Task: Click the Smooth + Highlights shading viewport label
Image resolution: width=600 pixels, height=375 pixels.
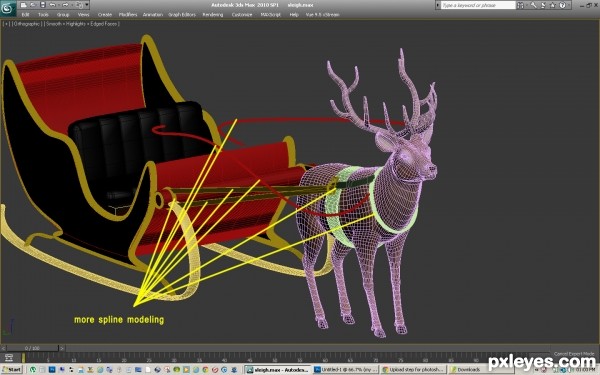Action: pyautogui.click(x=66, y=24)
